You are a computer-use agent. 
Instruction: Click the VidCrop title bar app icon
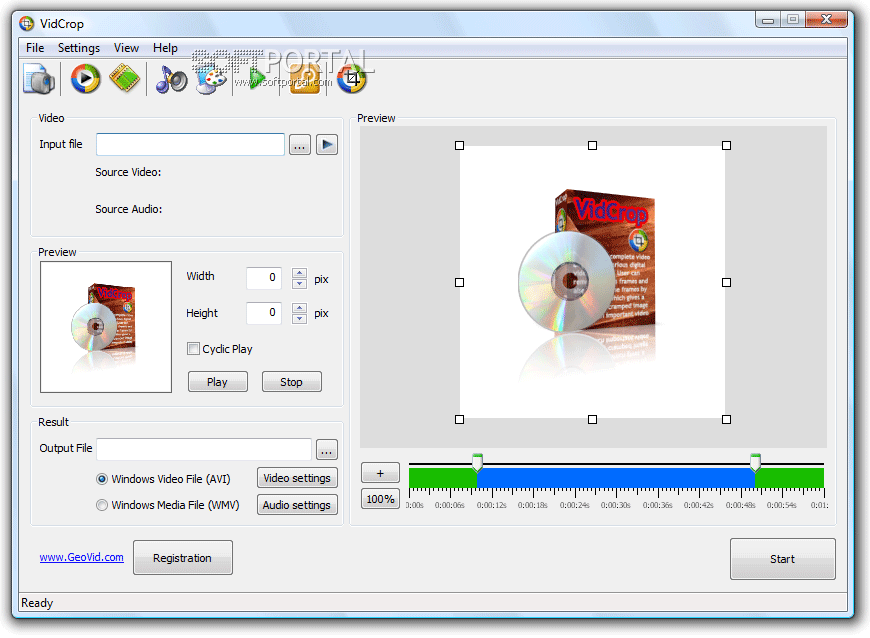tap(27, 23)
